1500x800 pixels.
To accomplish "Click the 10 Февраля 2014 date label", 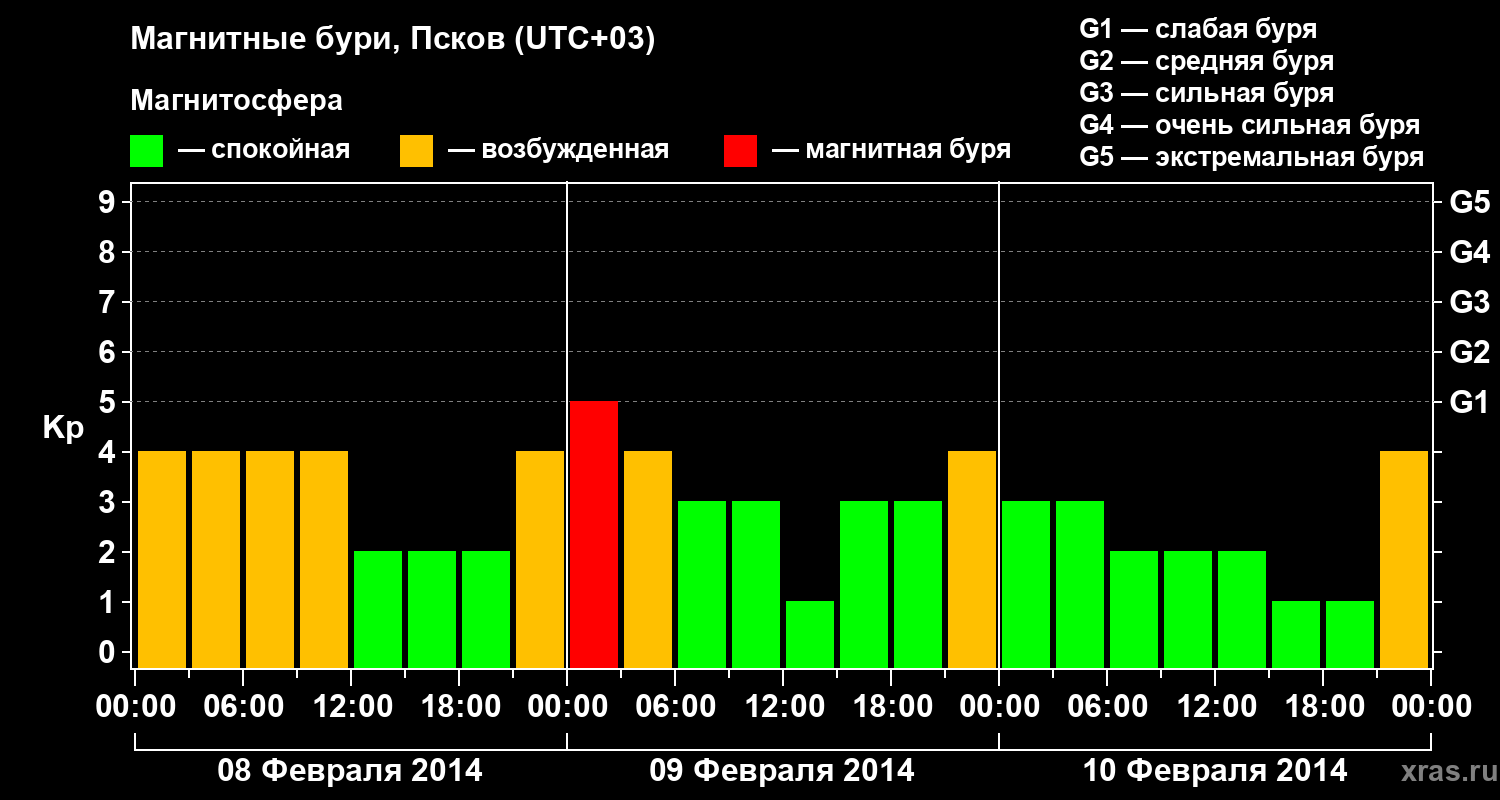I will pos(1215,771).
